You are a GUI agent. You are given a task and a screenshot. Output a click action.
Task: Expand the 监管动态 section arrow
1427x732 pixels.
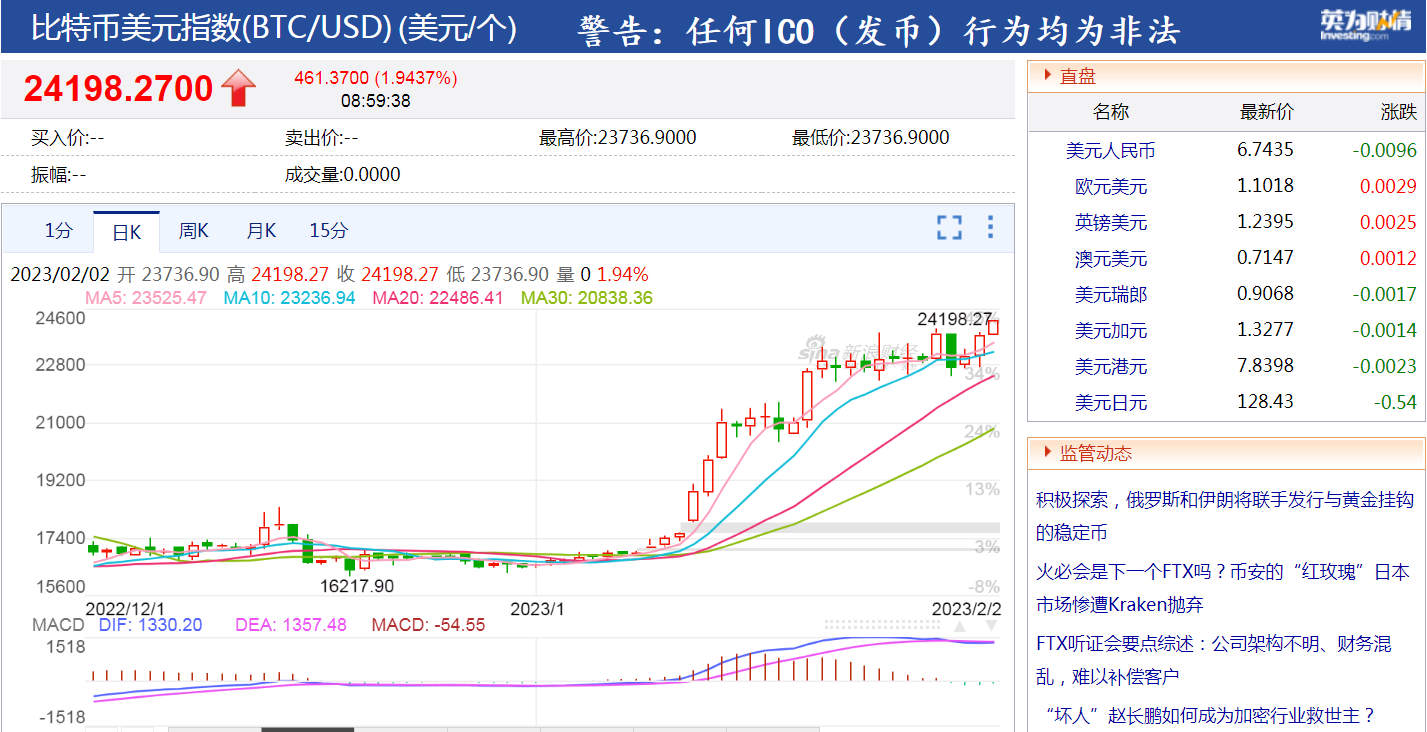[x=1047, y=453]
